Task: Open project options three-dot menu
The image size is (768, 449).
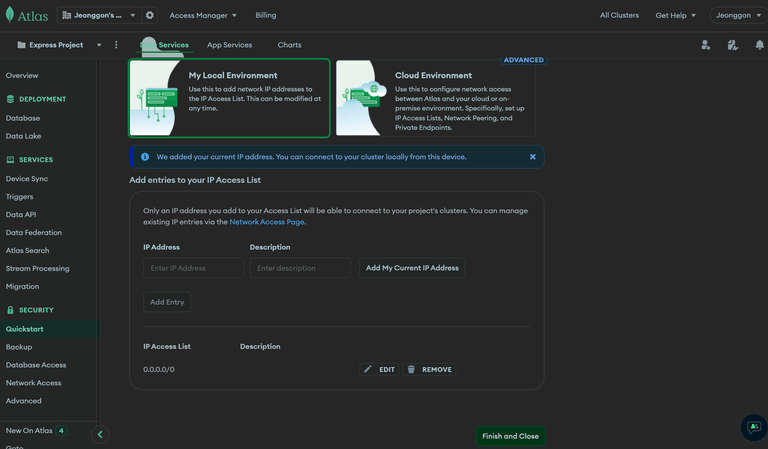Action: 116,45
